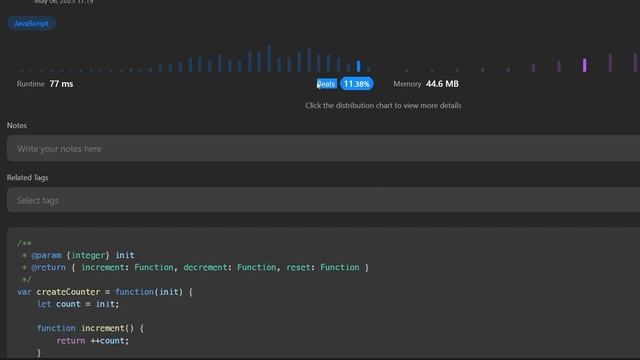
Task: Click the return ++count statement
Action: (x=93, y=340)
